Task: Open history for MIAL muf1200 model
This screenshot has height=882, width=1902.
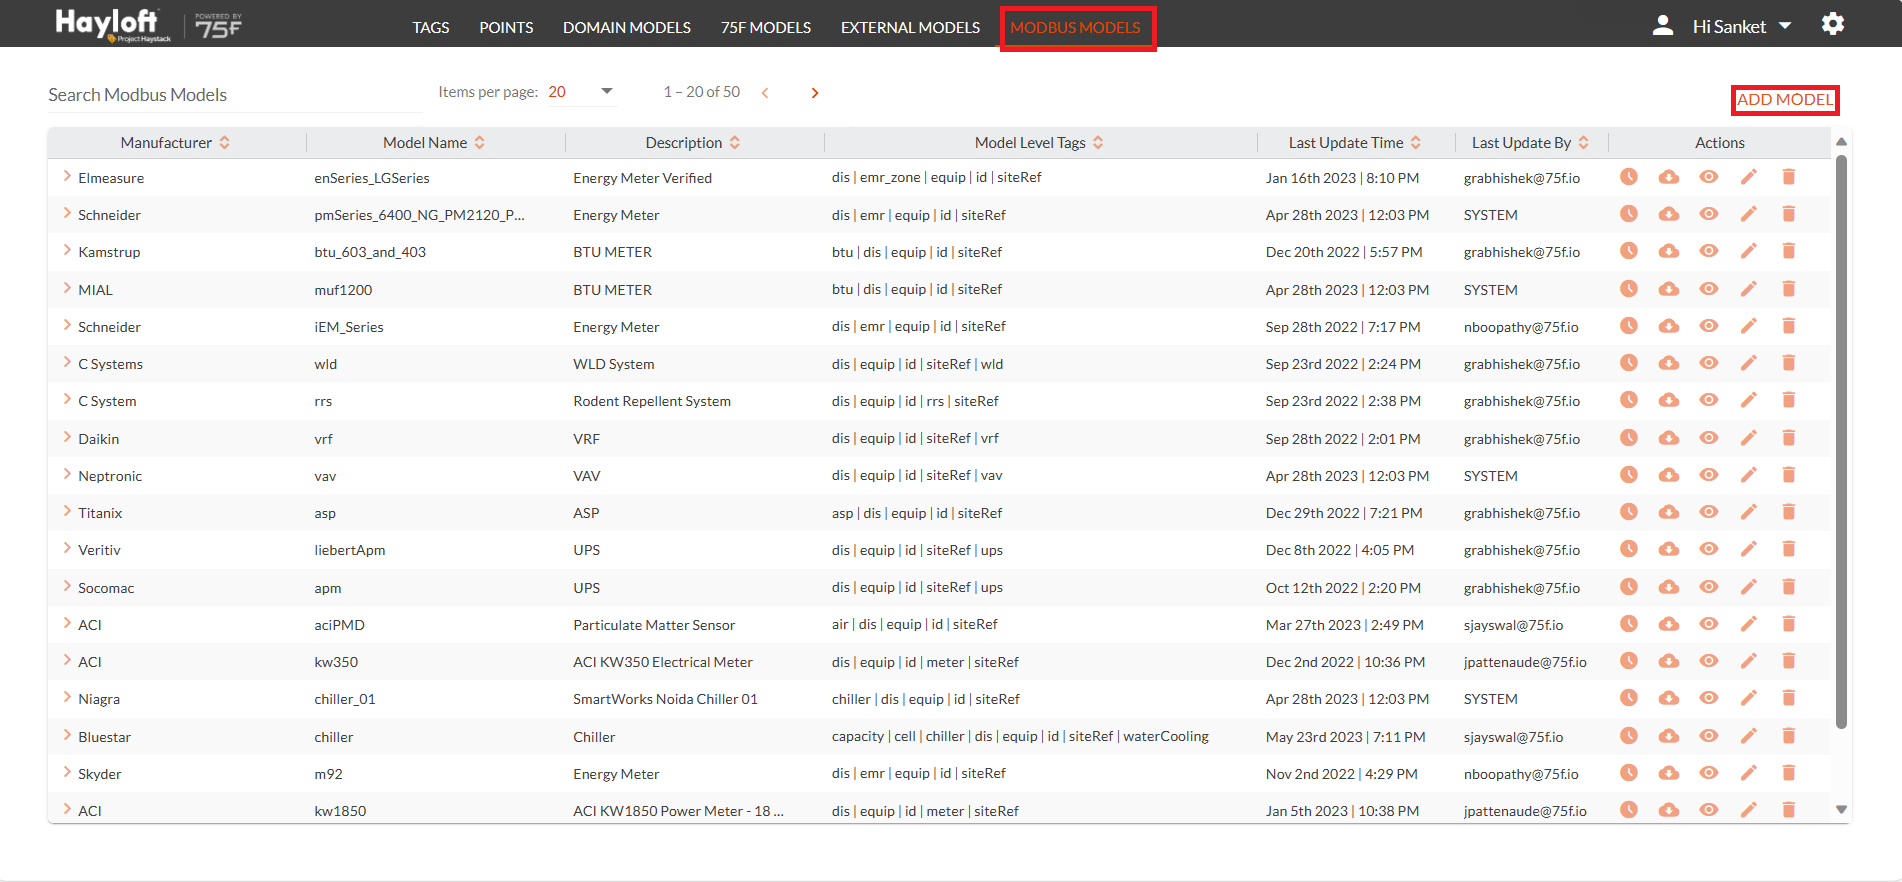Action: click(x=1629, y=289)
